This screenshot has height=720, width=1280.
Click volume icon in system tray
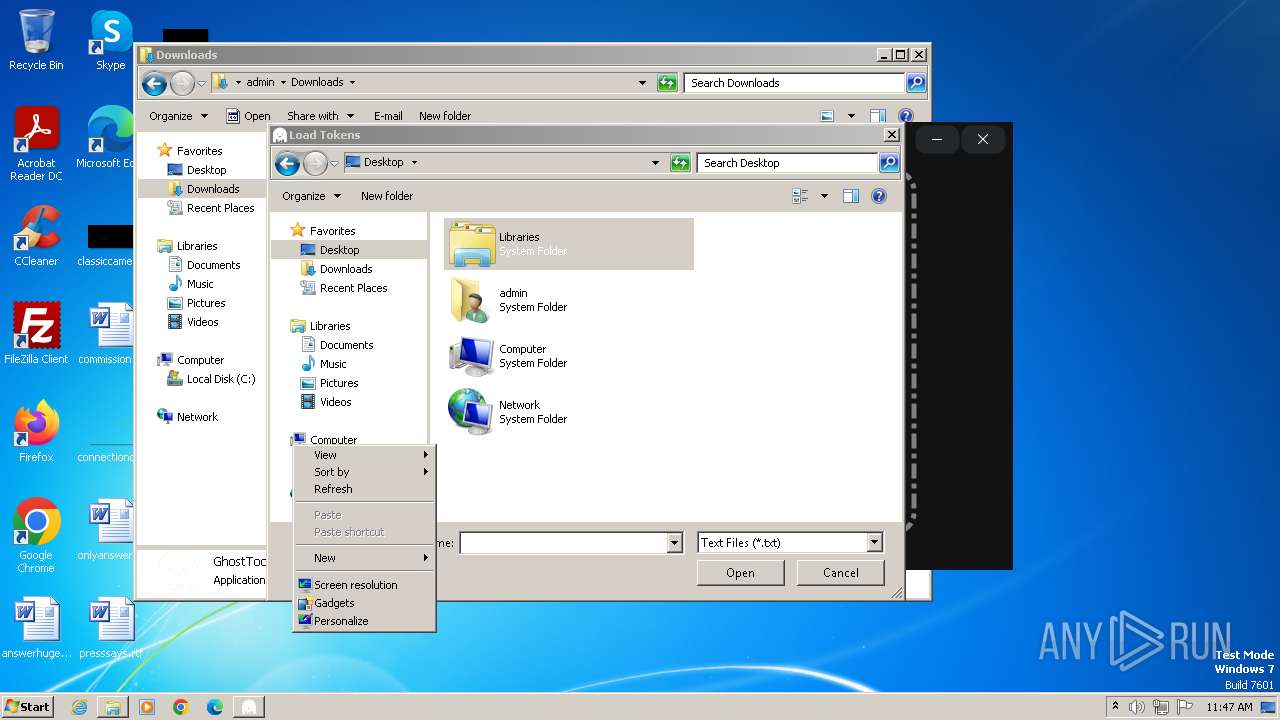(x=1137, y=707)
